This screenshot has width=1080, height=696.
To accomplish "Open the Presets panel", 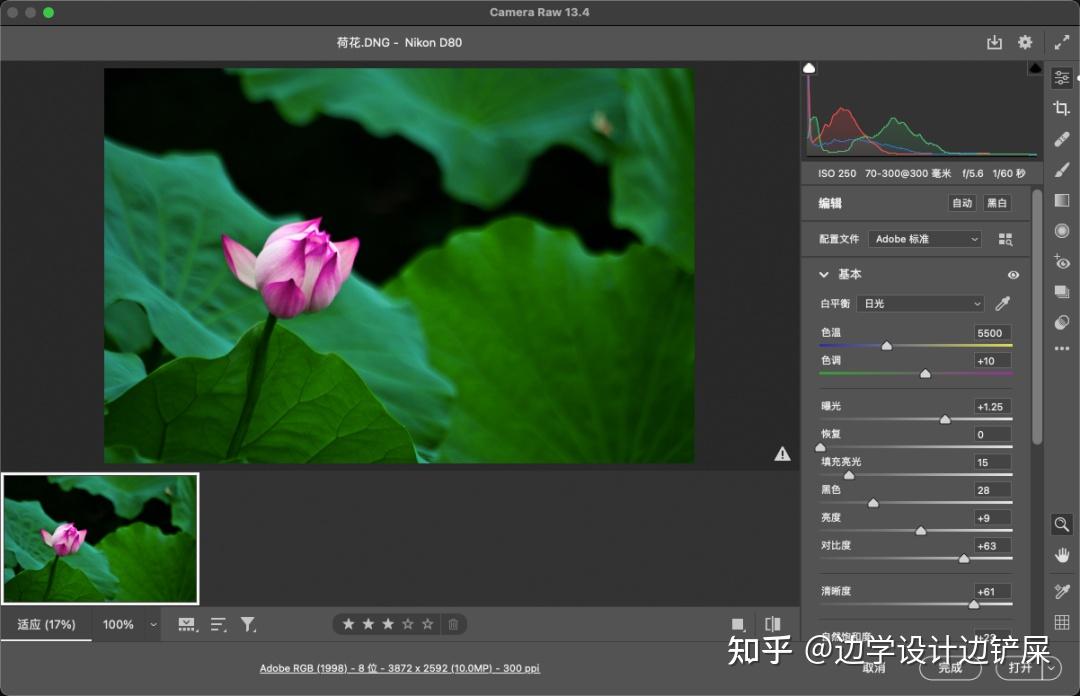I will tap(1061, 292).
